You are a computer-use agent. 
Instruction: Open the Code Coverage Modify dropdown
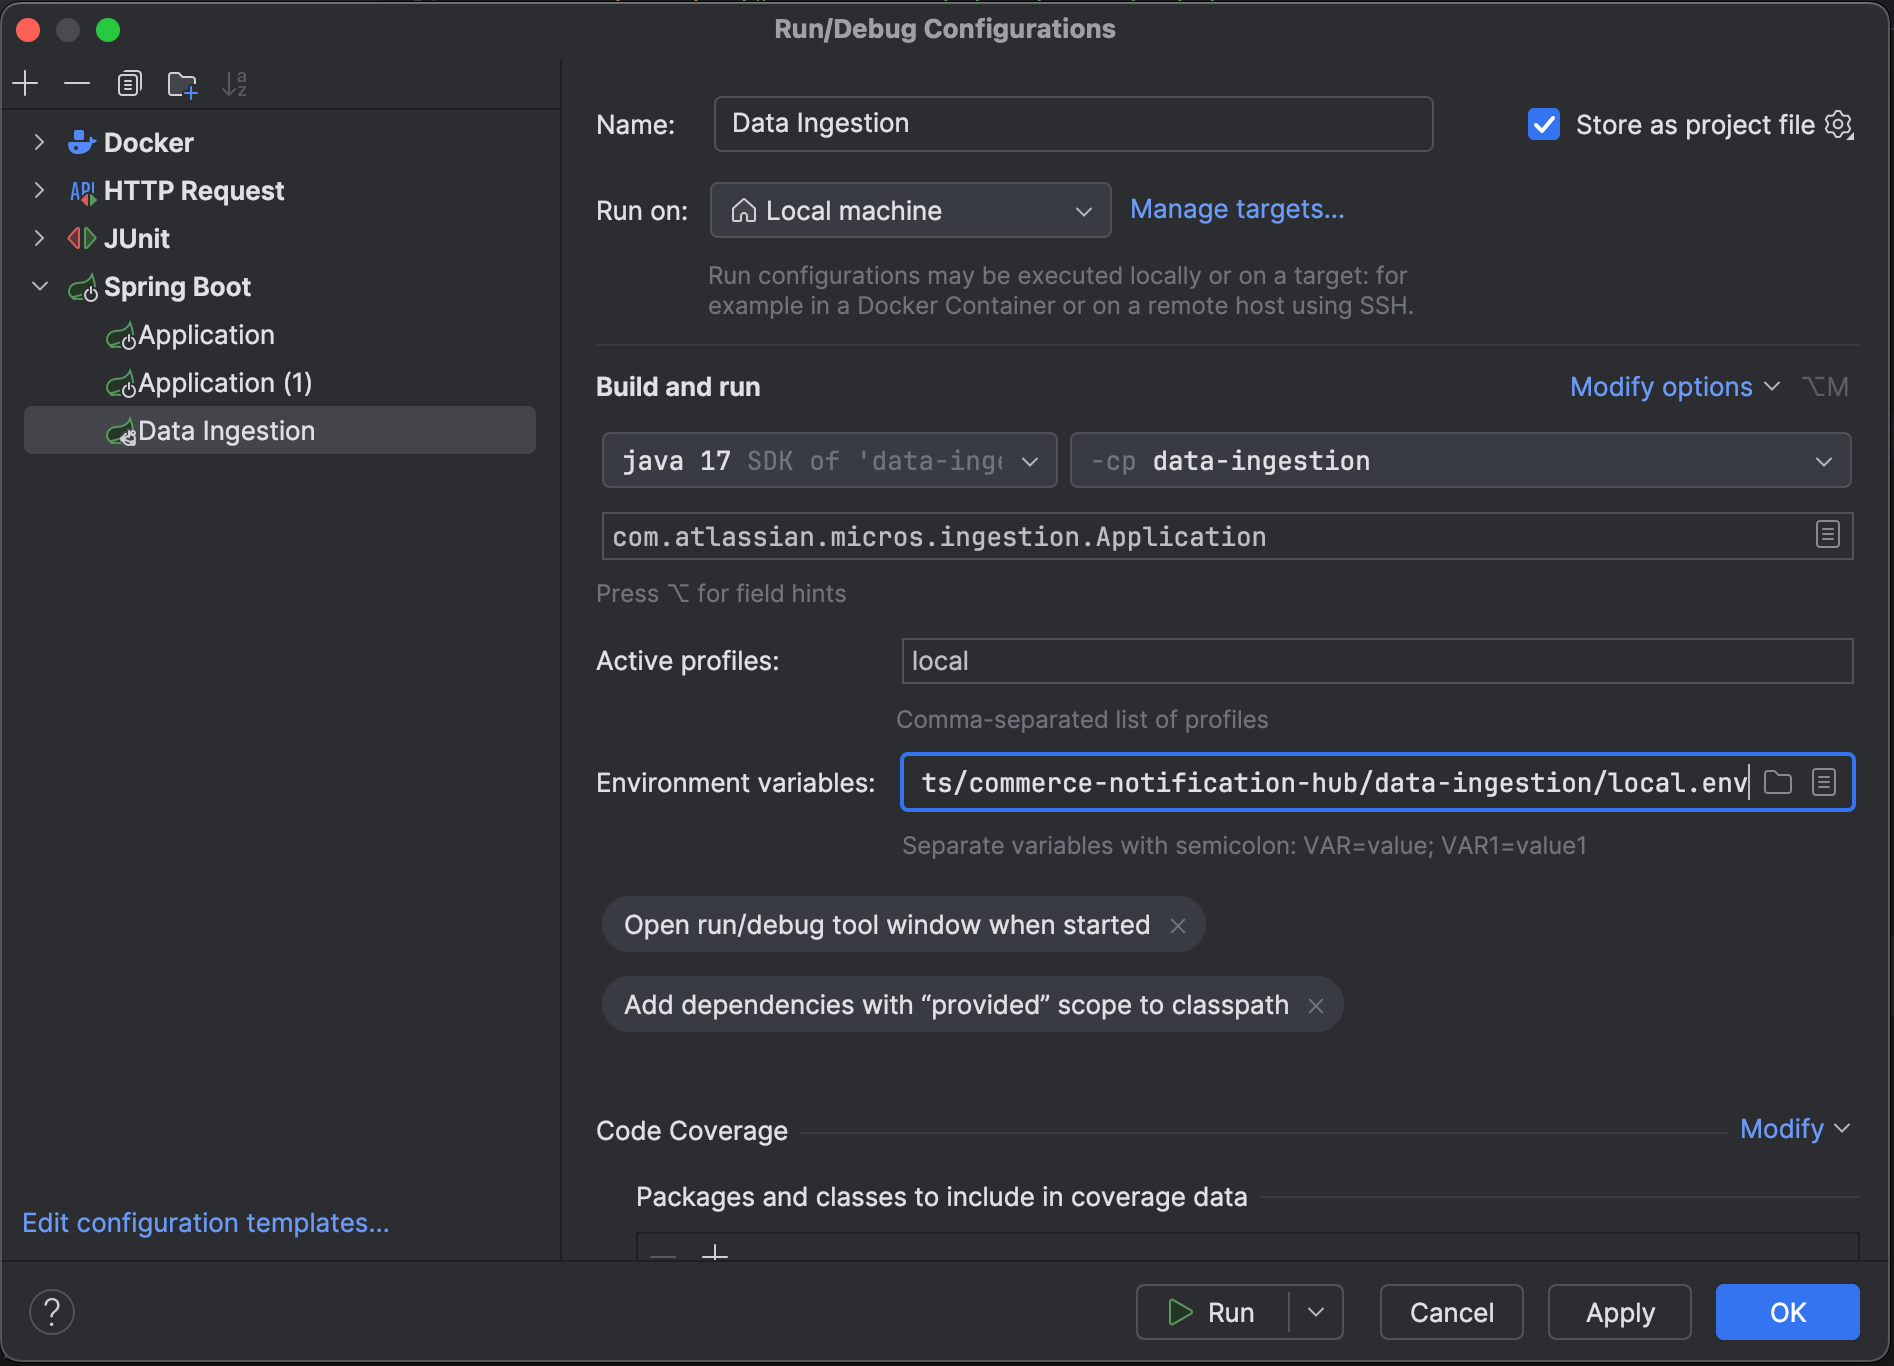(x=1794, y=1129)
